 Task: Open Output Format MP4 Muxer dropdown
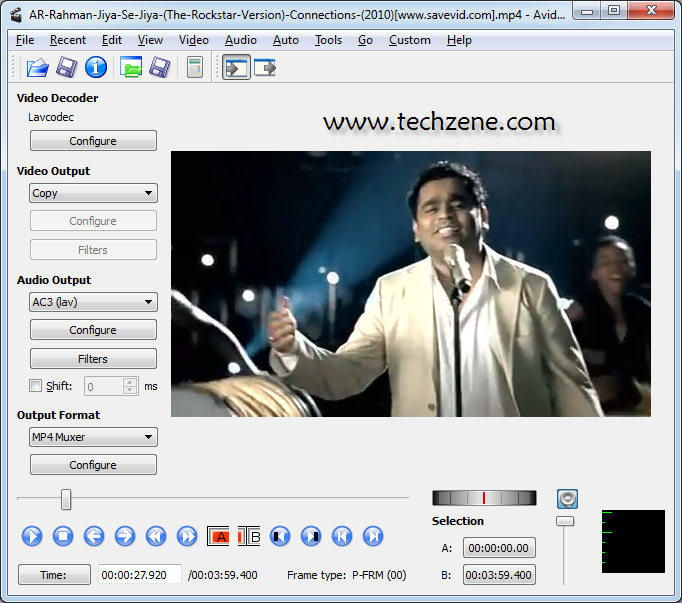click(x=94, y=437)
